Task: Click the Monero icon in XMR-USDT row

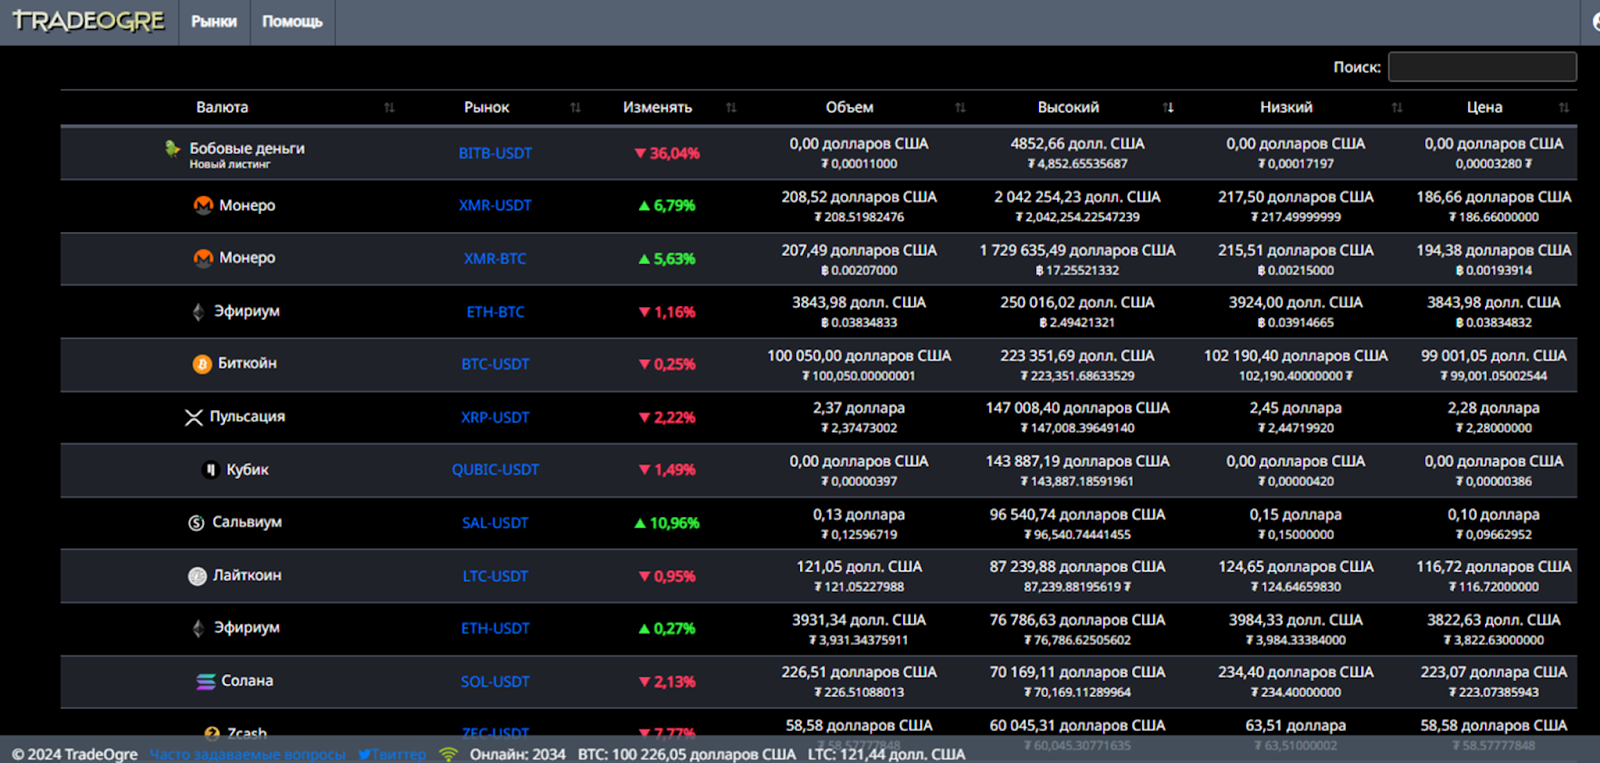Action: pyautogui.click(x=203, y=205)
